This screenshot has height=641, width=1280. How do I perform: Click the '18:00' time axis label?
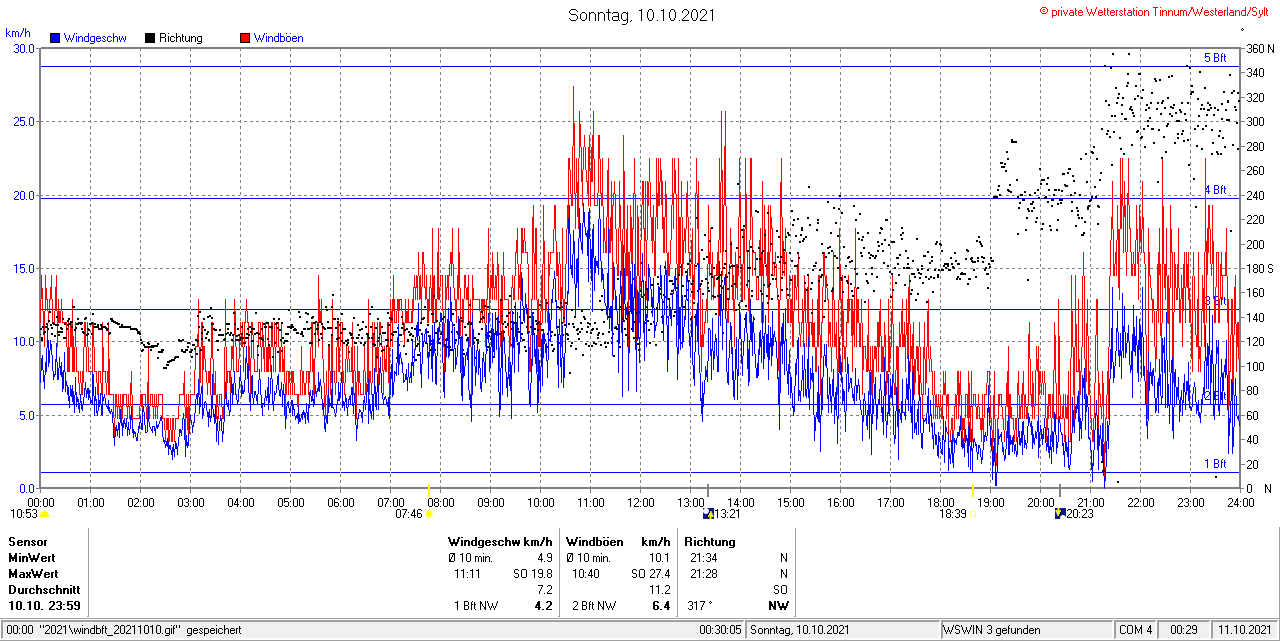pos(941,502)
